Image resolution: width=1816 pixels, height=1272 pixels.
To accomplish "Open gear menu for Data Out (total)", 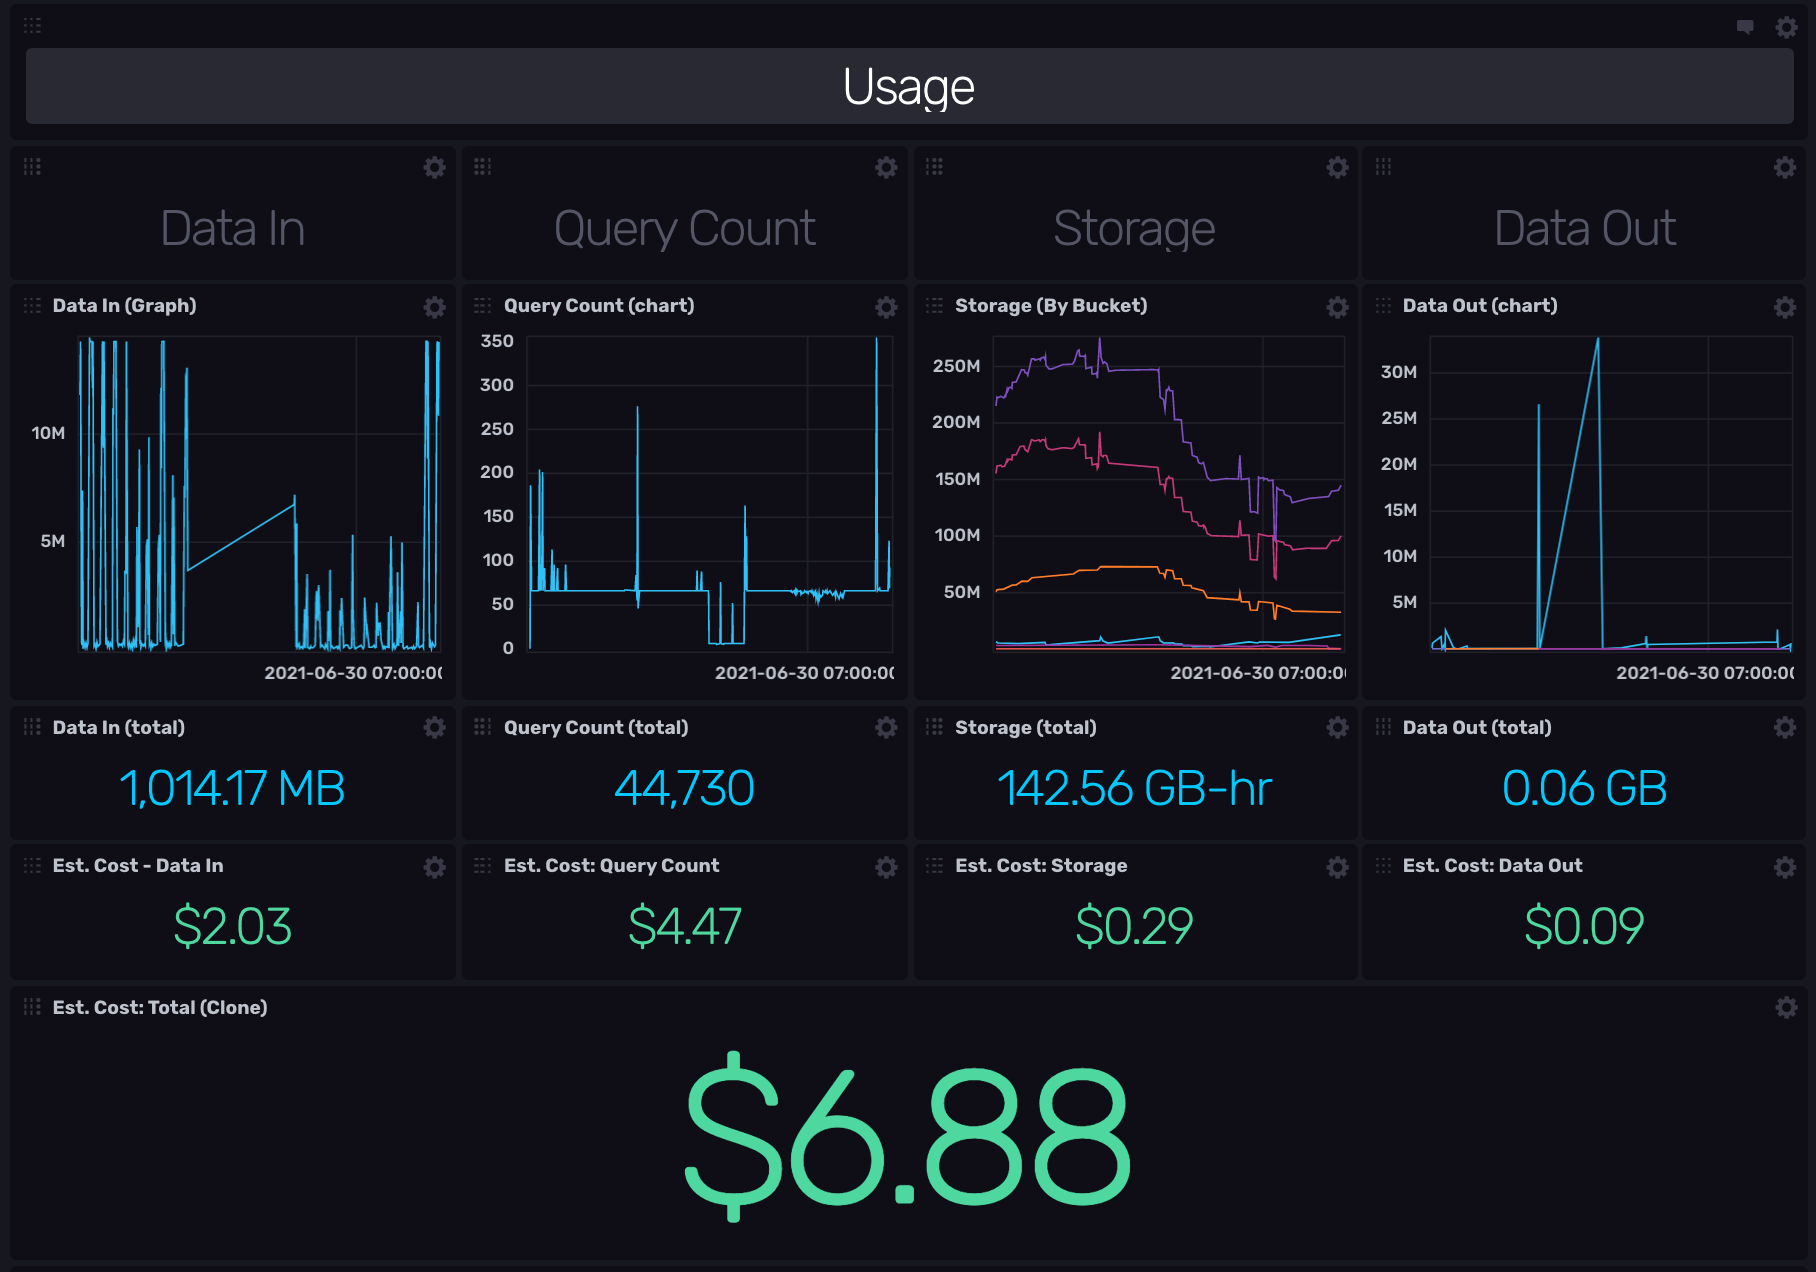I will (1785, 727).
